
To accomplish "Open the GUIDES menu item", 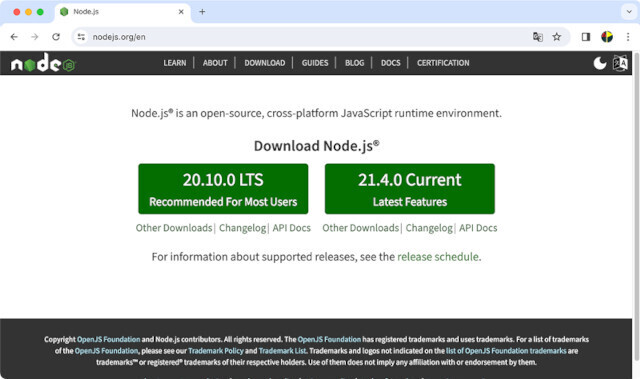I will pos(315,63).
